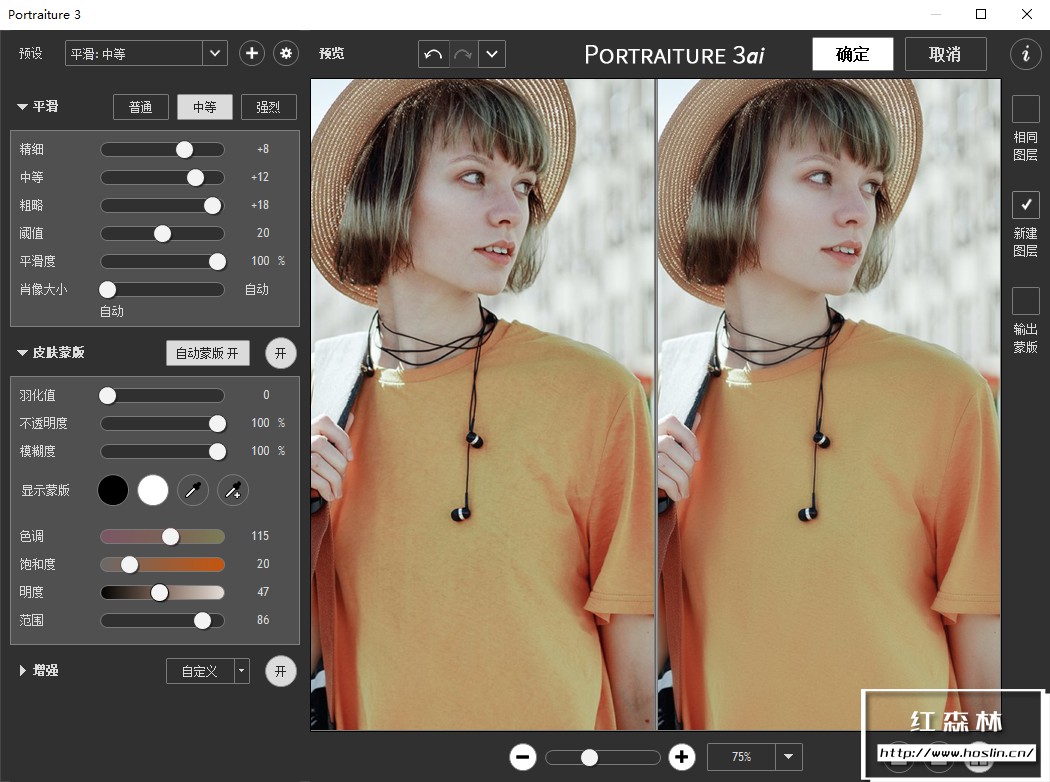The image size is (1050, 782).
Task: Click the zoom out minus icon
Action: click(x=523, y=757)
